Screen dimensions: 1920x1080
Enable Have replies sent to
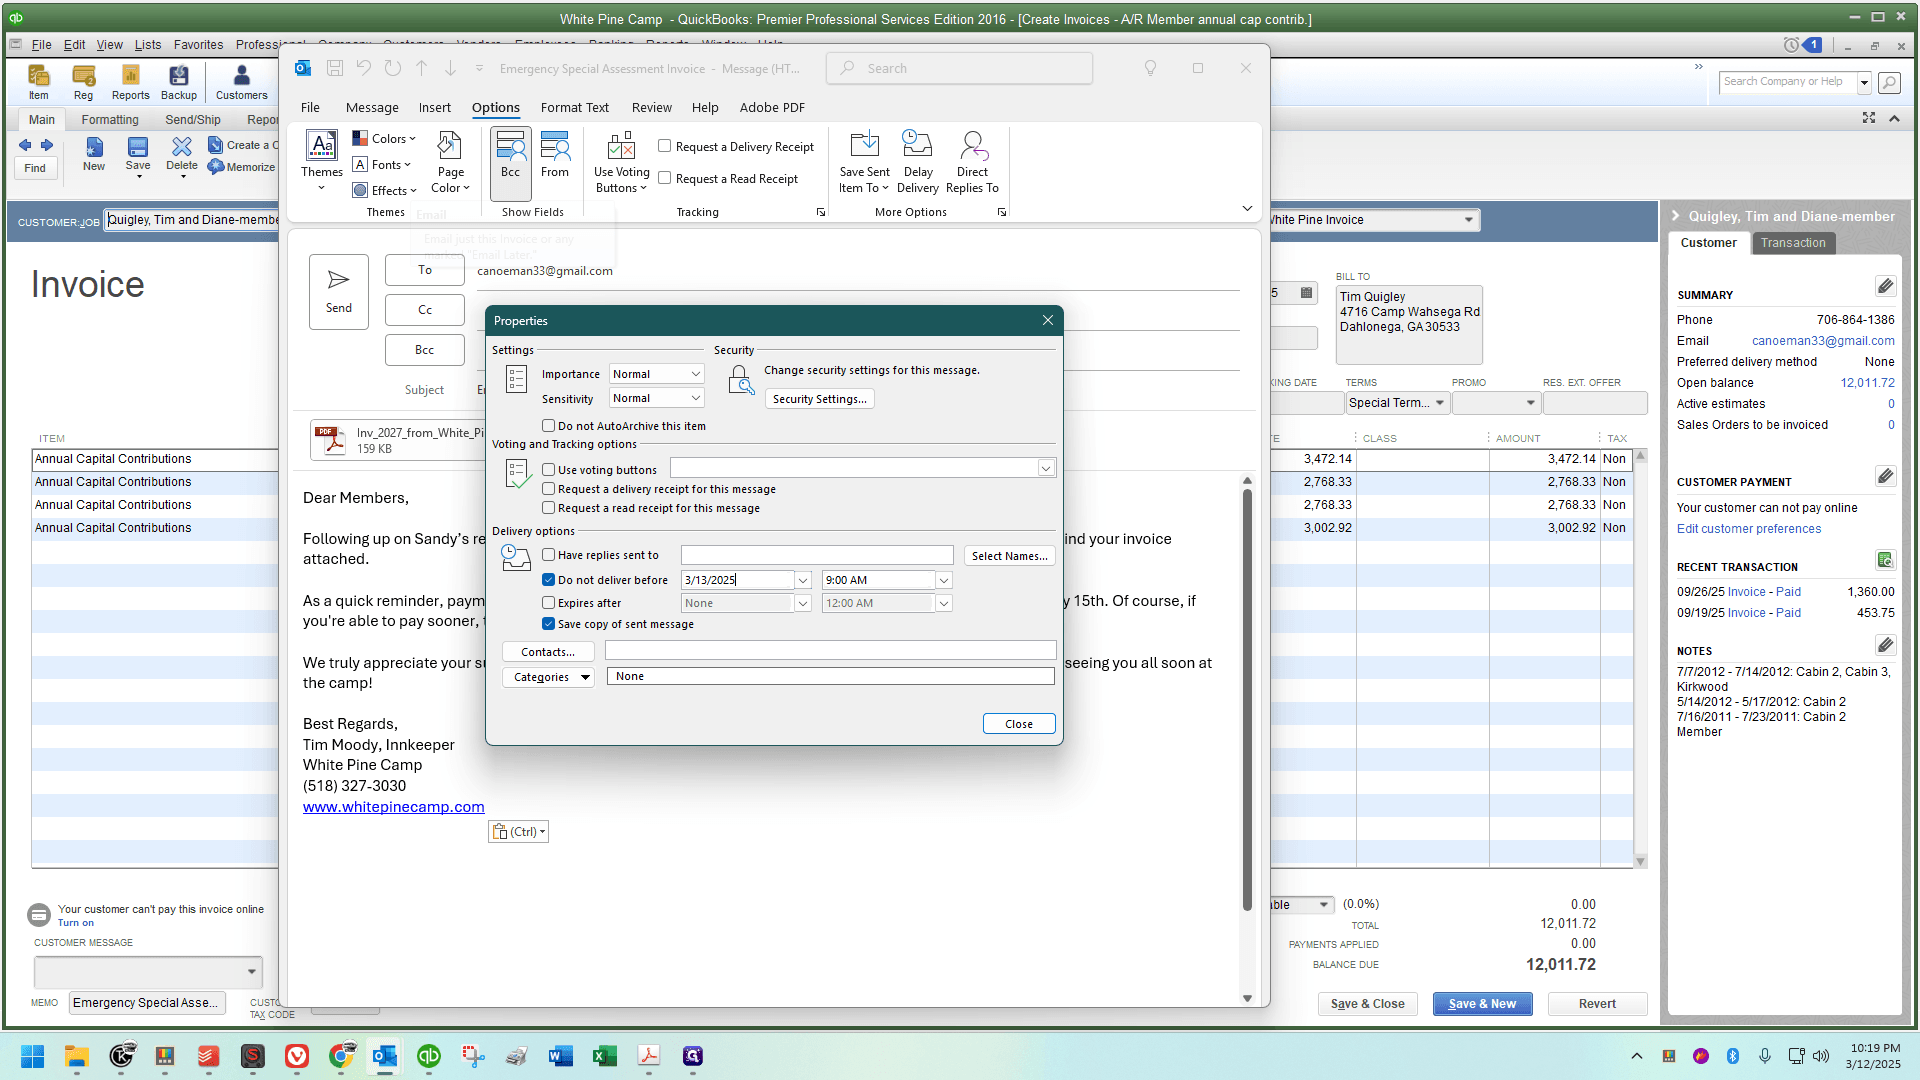tap(548, 555)
